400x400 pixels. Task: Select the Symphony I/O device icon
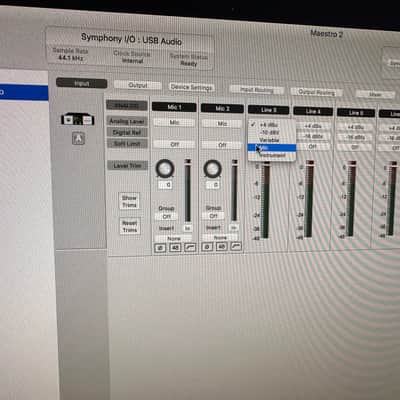click(x=78, y=119)
